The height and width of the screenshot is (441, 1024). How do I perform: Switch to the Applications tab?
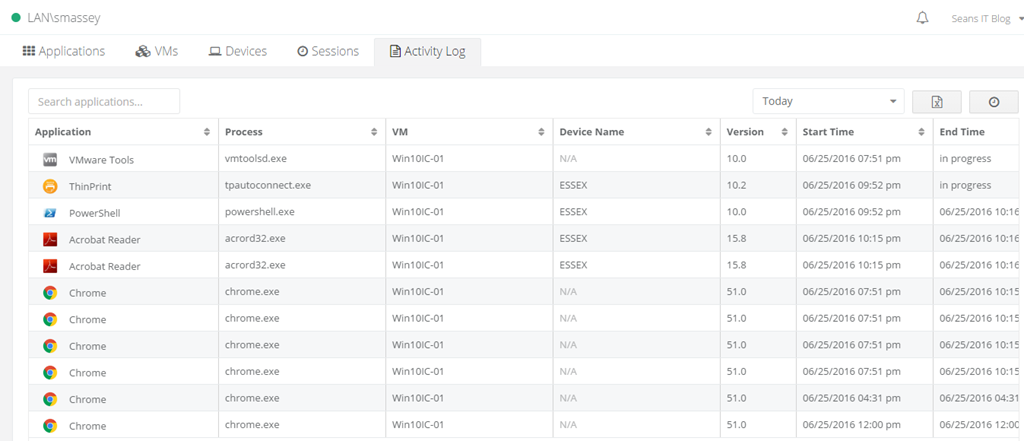coord(64,51)
